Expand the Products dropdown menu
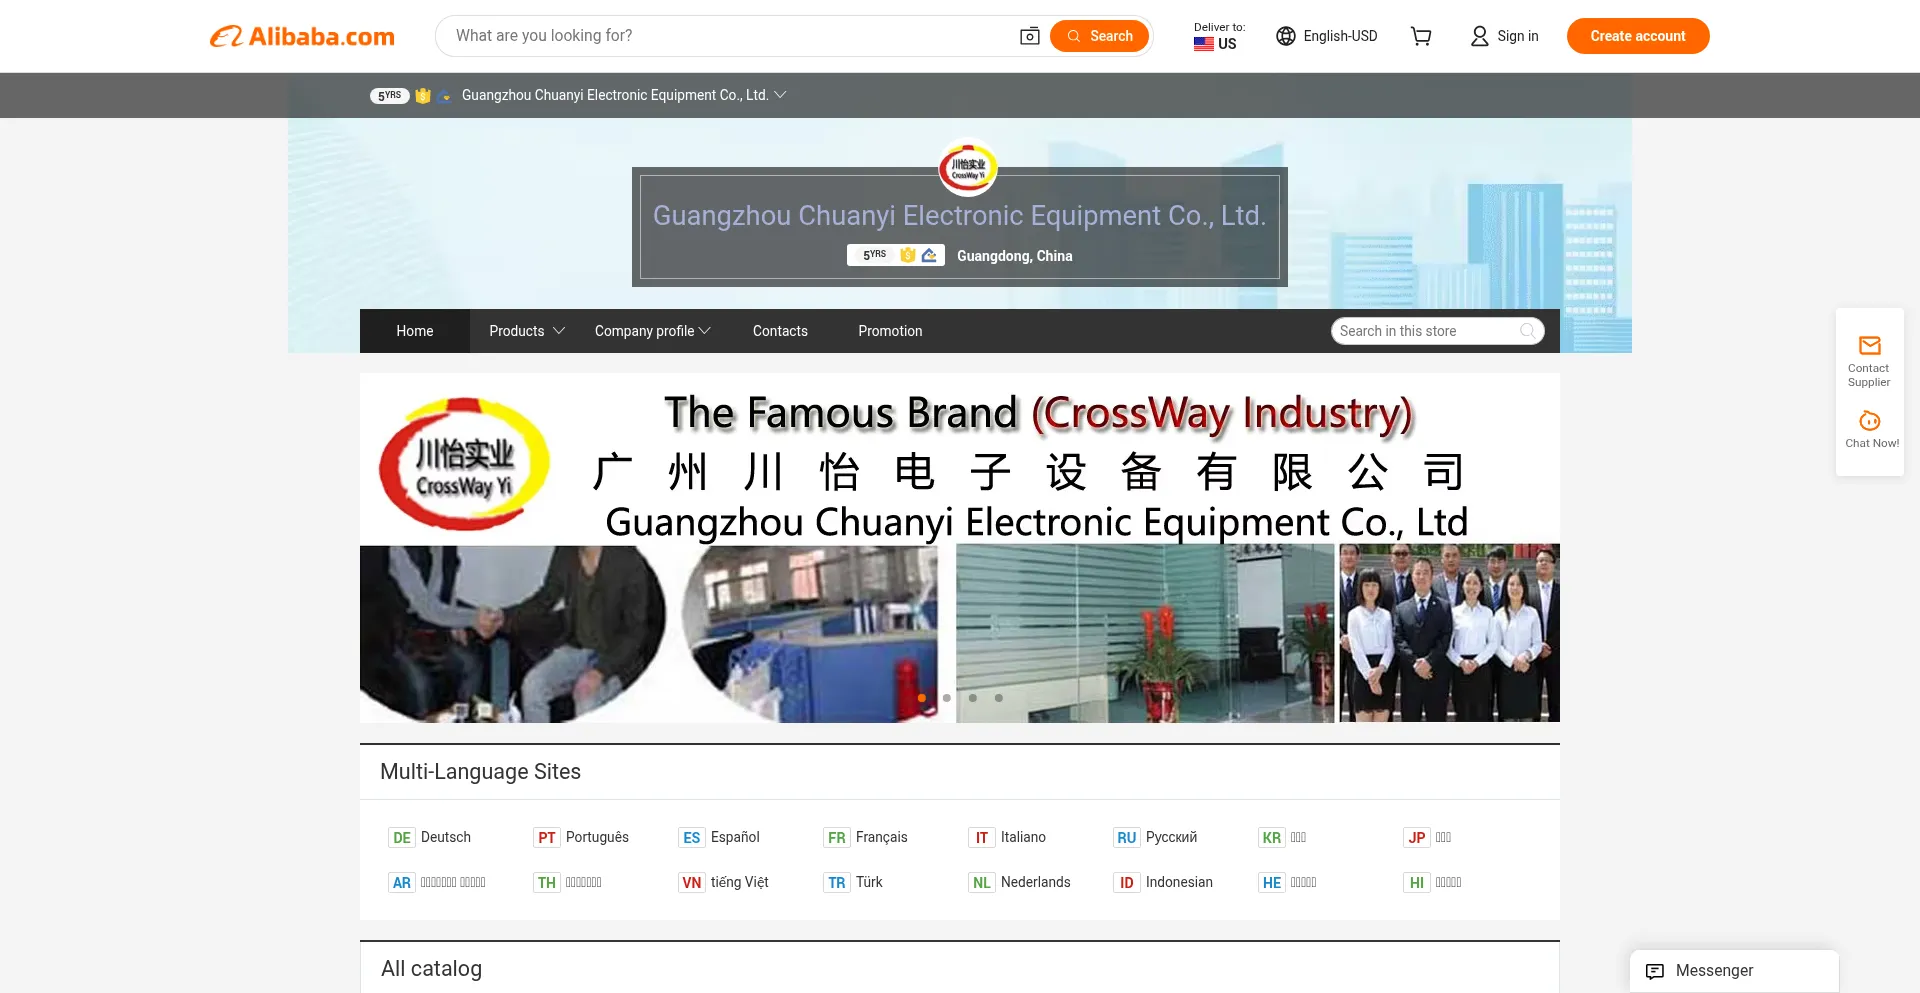Viewport: 1920px width, 993px height. tap(526, 331)
